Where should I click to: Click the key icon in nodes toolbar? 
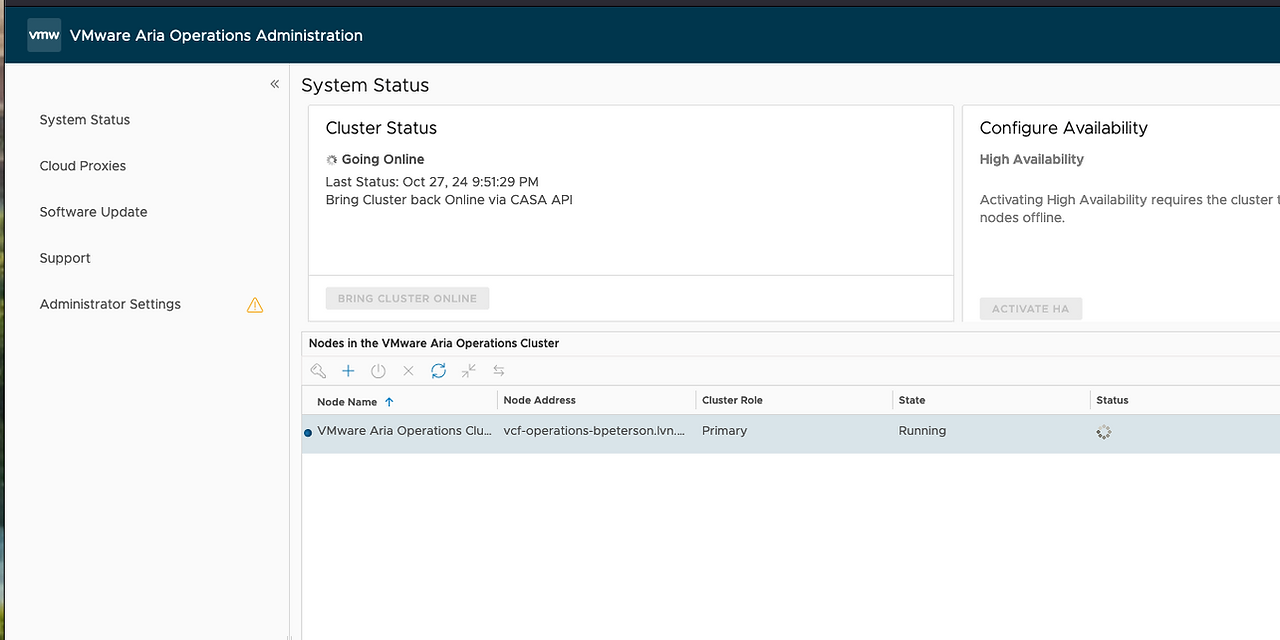pos(318,371)
